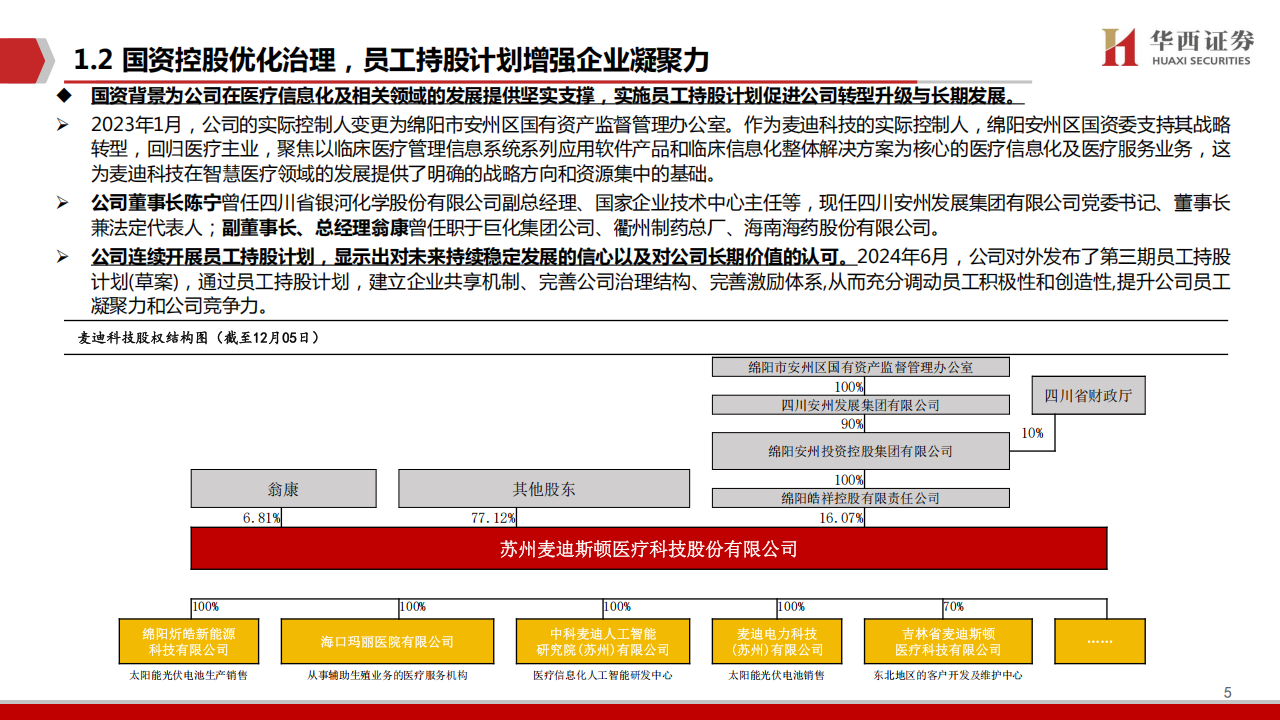1280x720 pixels.
Task: Select the bold heading line 国资背景为公司
Action: (557, 97)
